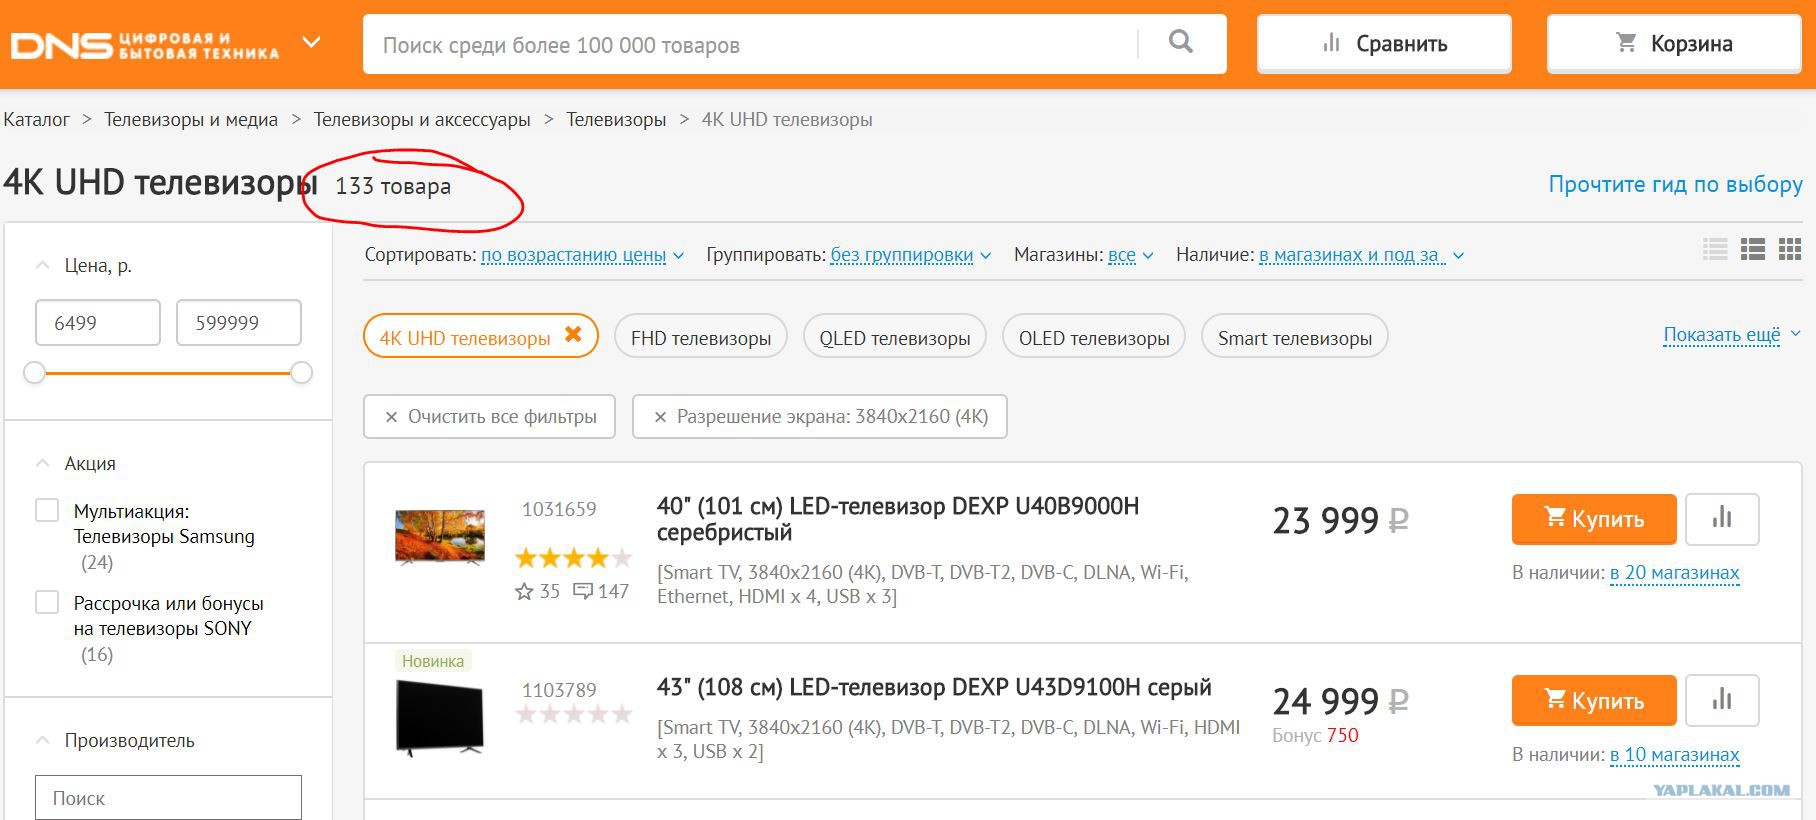The height and width of the screenshot is (820, 1816).
Task: Open grouping dropdown без группировки
Action: point(910,255)
